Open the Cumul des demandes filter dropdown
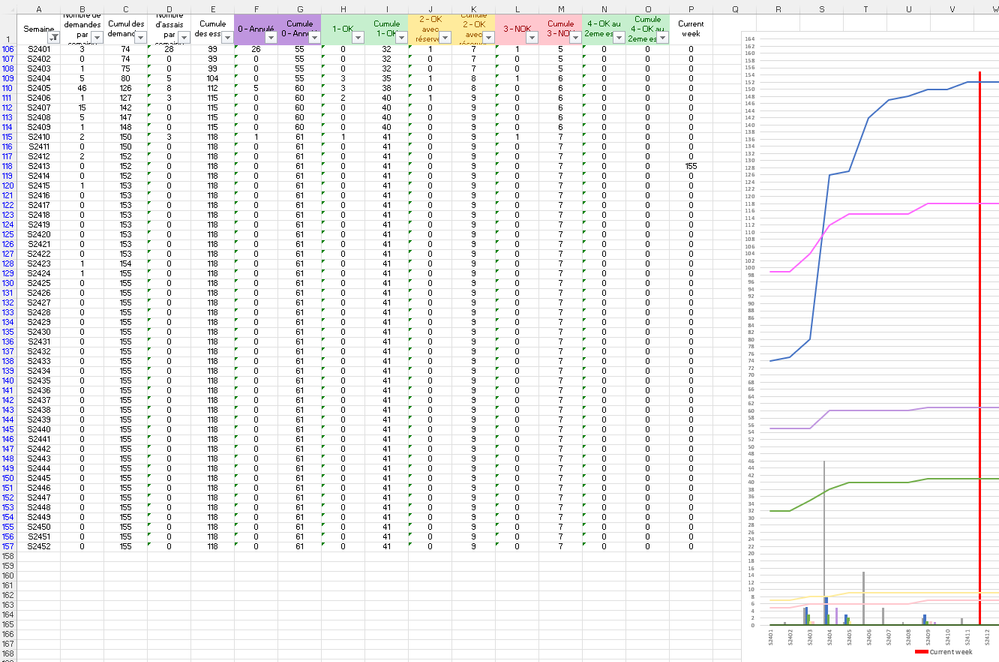 tap(141, 38)
